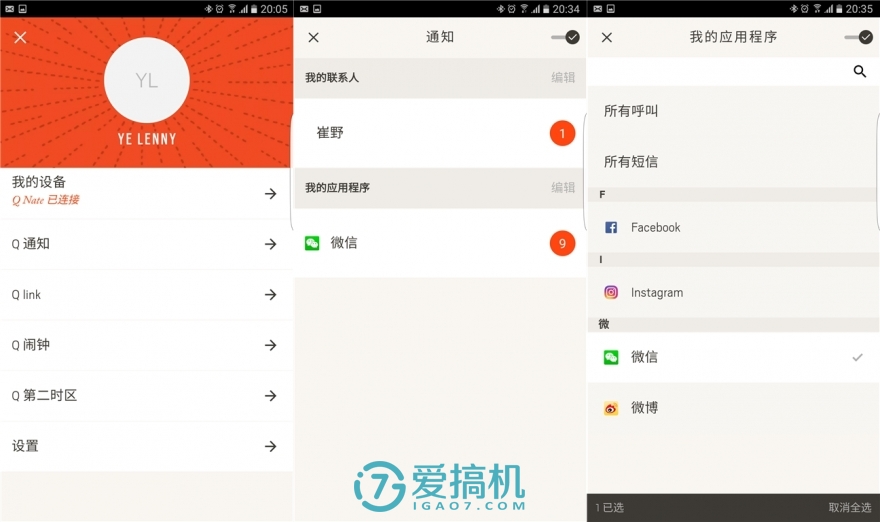Open the arrow next to 我的设备
This screenshot has height=522, width=880.
(x=271, y=194)
